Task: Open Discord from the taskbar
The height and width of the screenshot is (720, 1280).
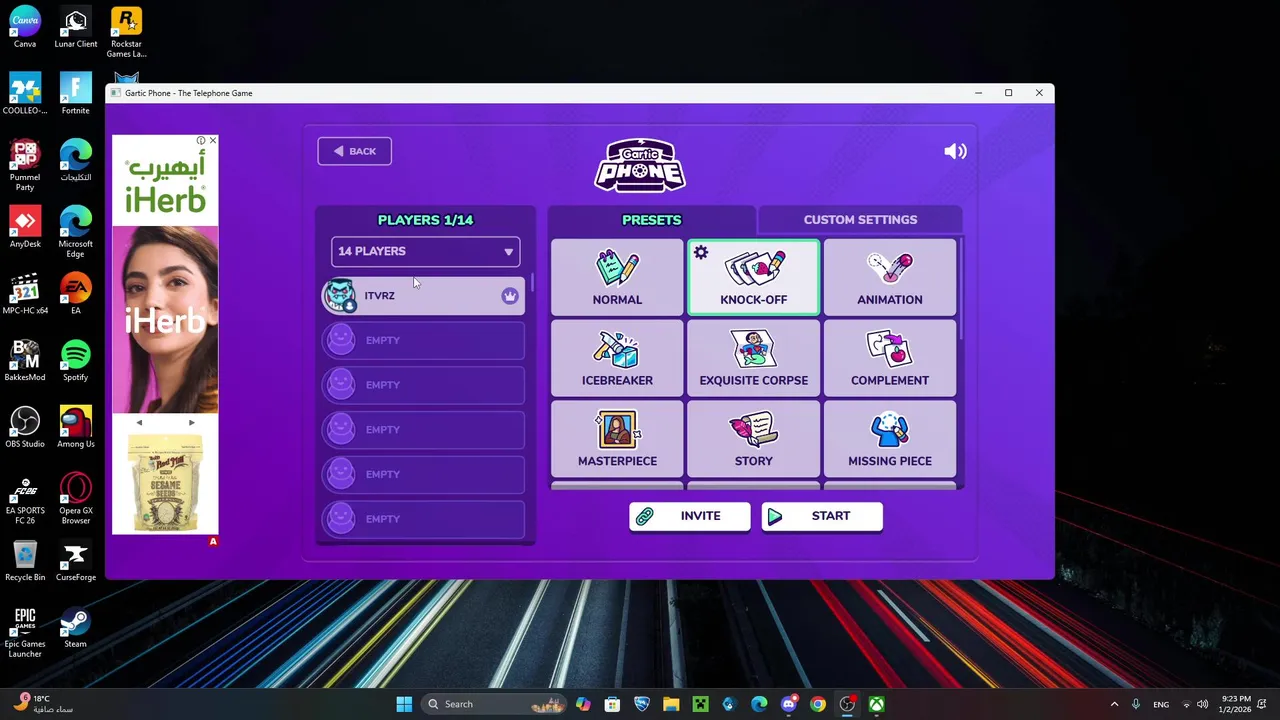Action: pyautogui.click(x=789, y=704)
